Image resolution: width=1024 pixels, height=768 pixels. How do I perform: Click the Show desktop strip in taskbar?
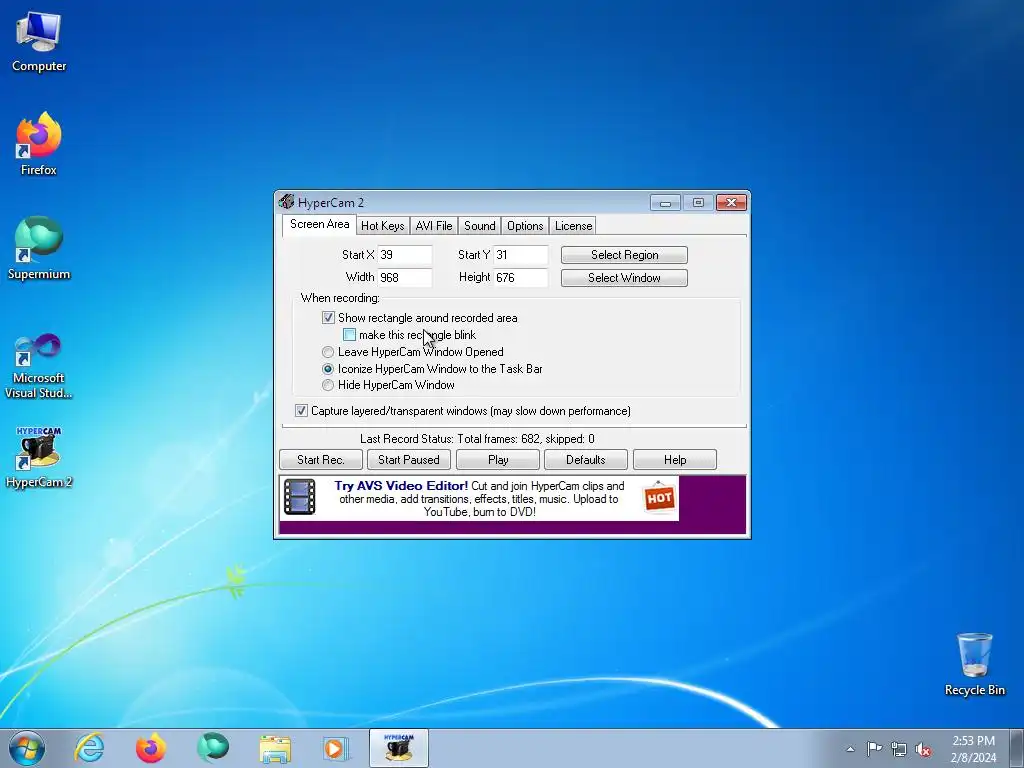click(1016, 748)
